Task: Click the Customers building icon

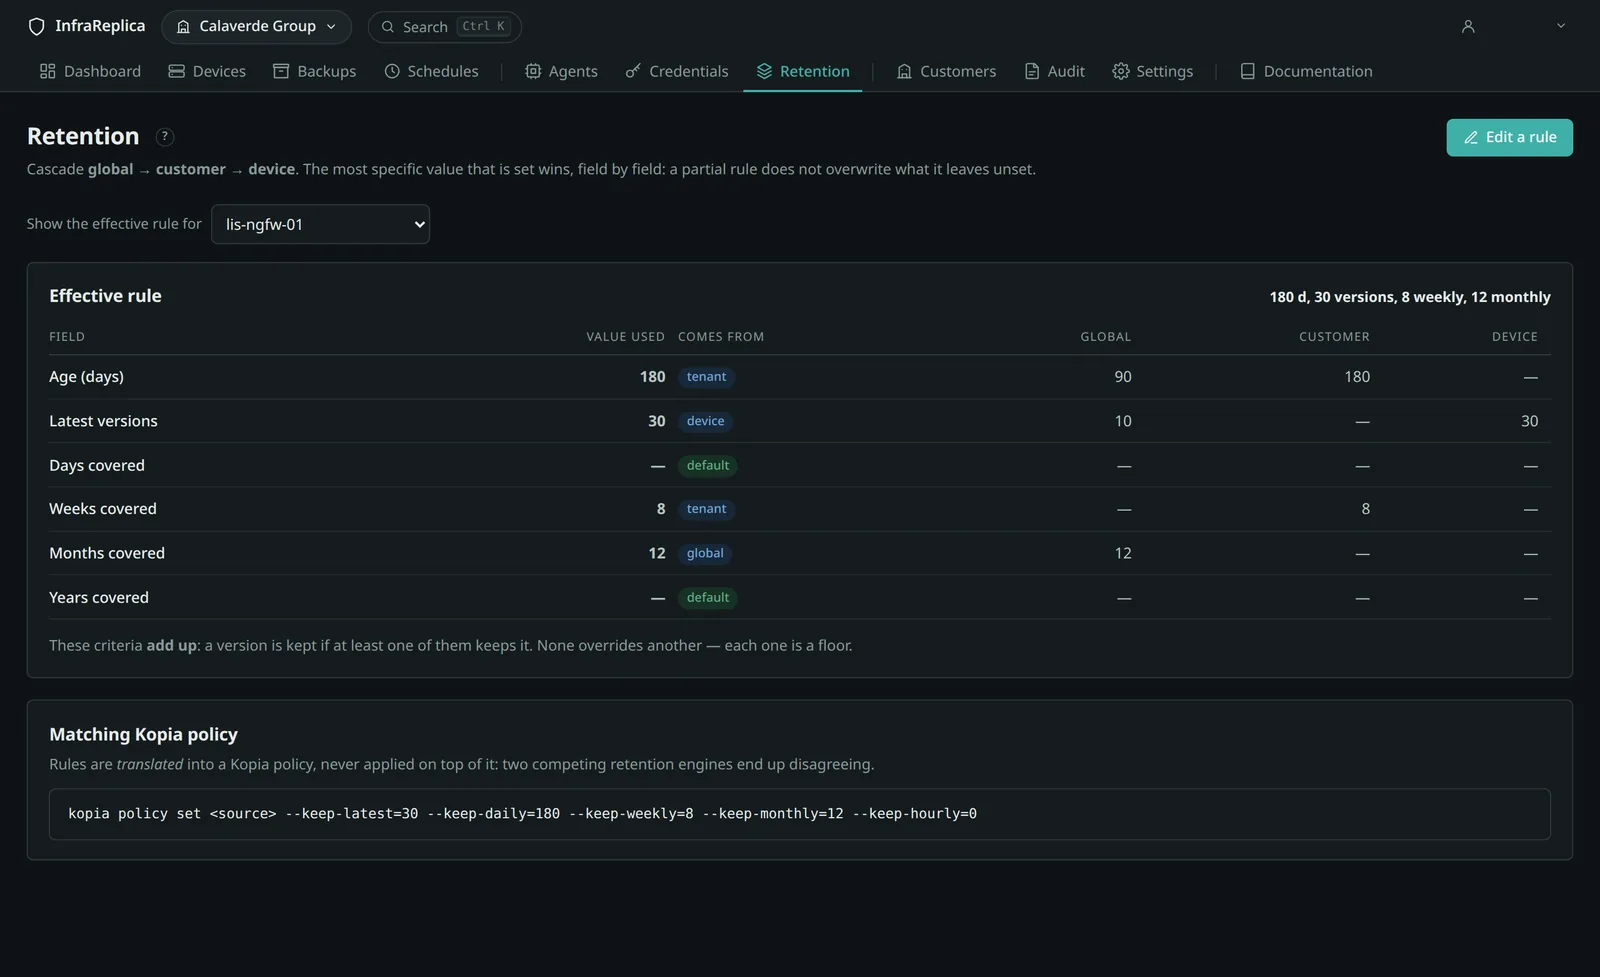Action: pos(904,71)
